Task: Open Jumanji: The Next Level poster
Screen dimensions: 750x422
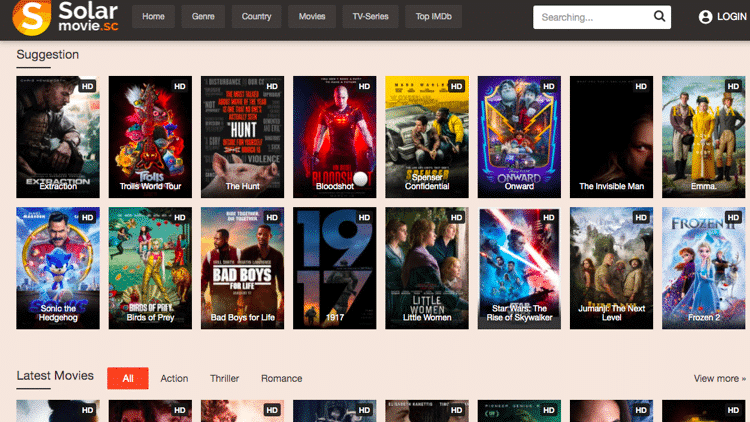Action: click(x=611, y=268)
